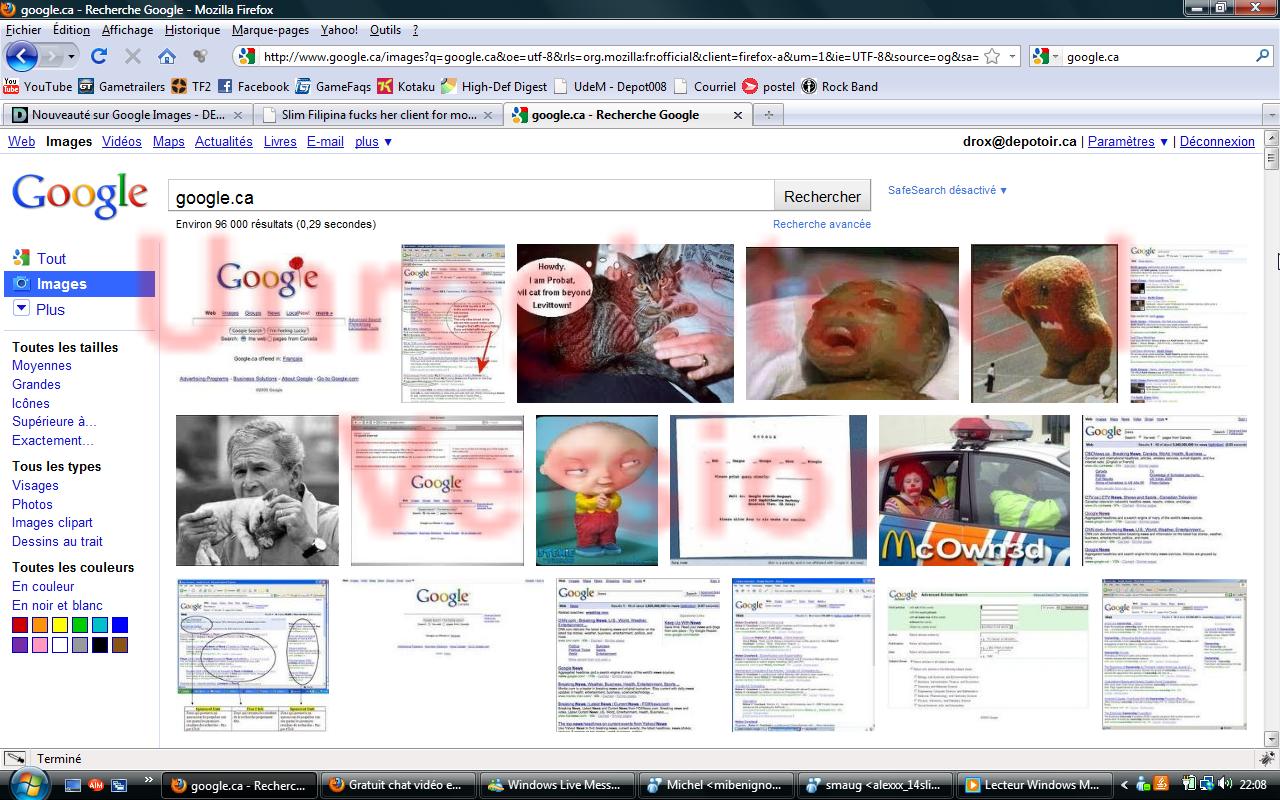Open a new tab with the plus button
1280x800 pixels.
click(769, 114)
